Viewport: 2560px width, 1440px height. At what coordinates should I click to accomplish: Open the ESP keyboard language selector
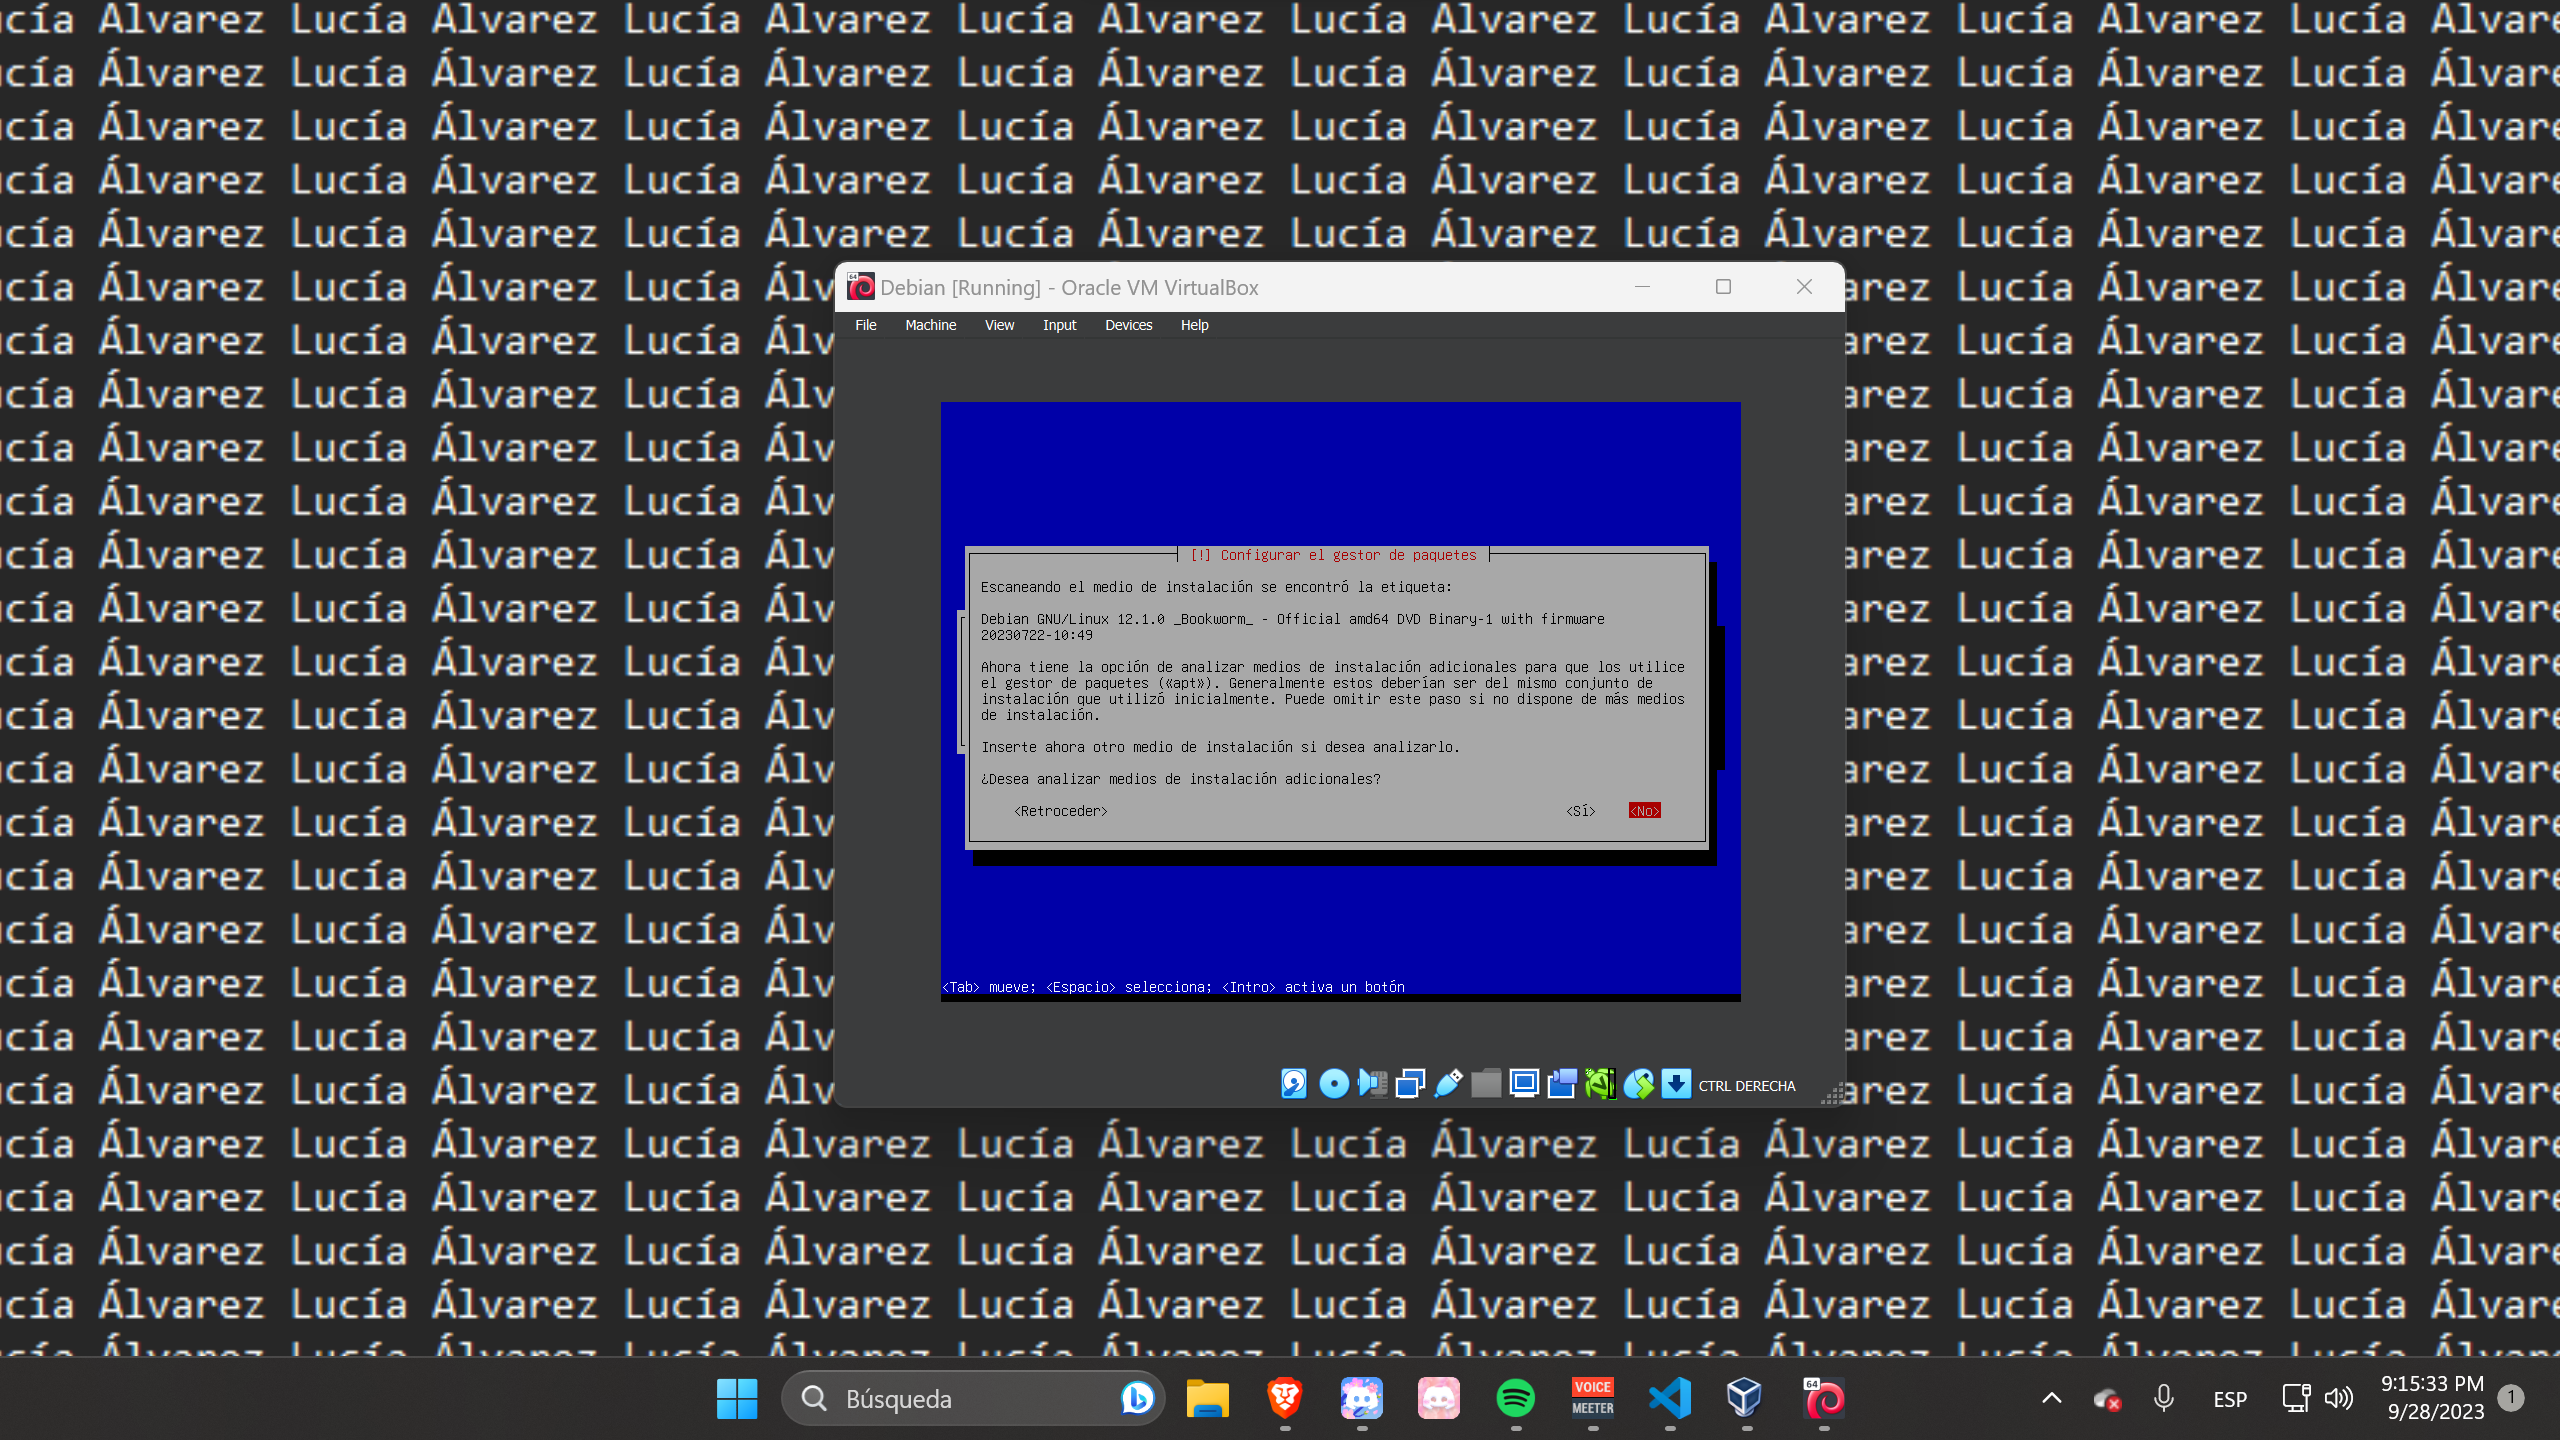click(x=2229, y=1399)
